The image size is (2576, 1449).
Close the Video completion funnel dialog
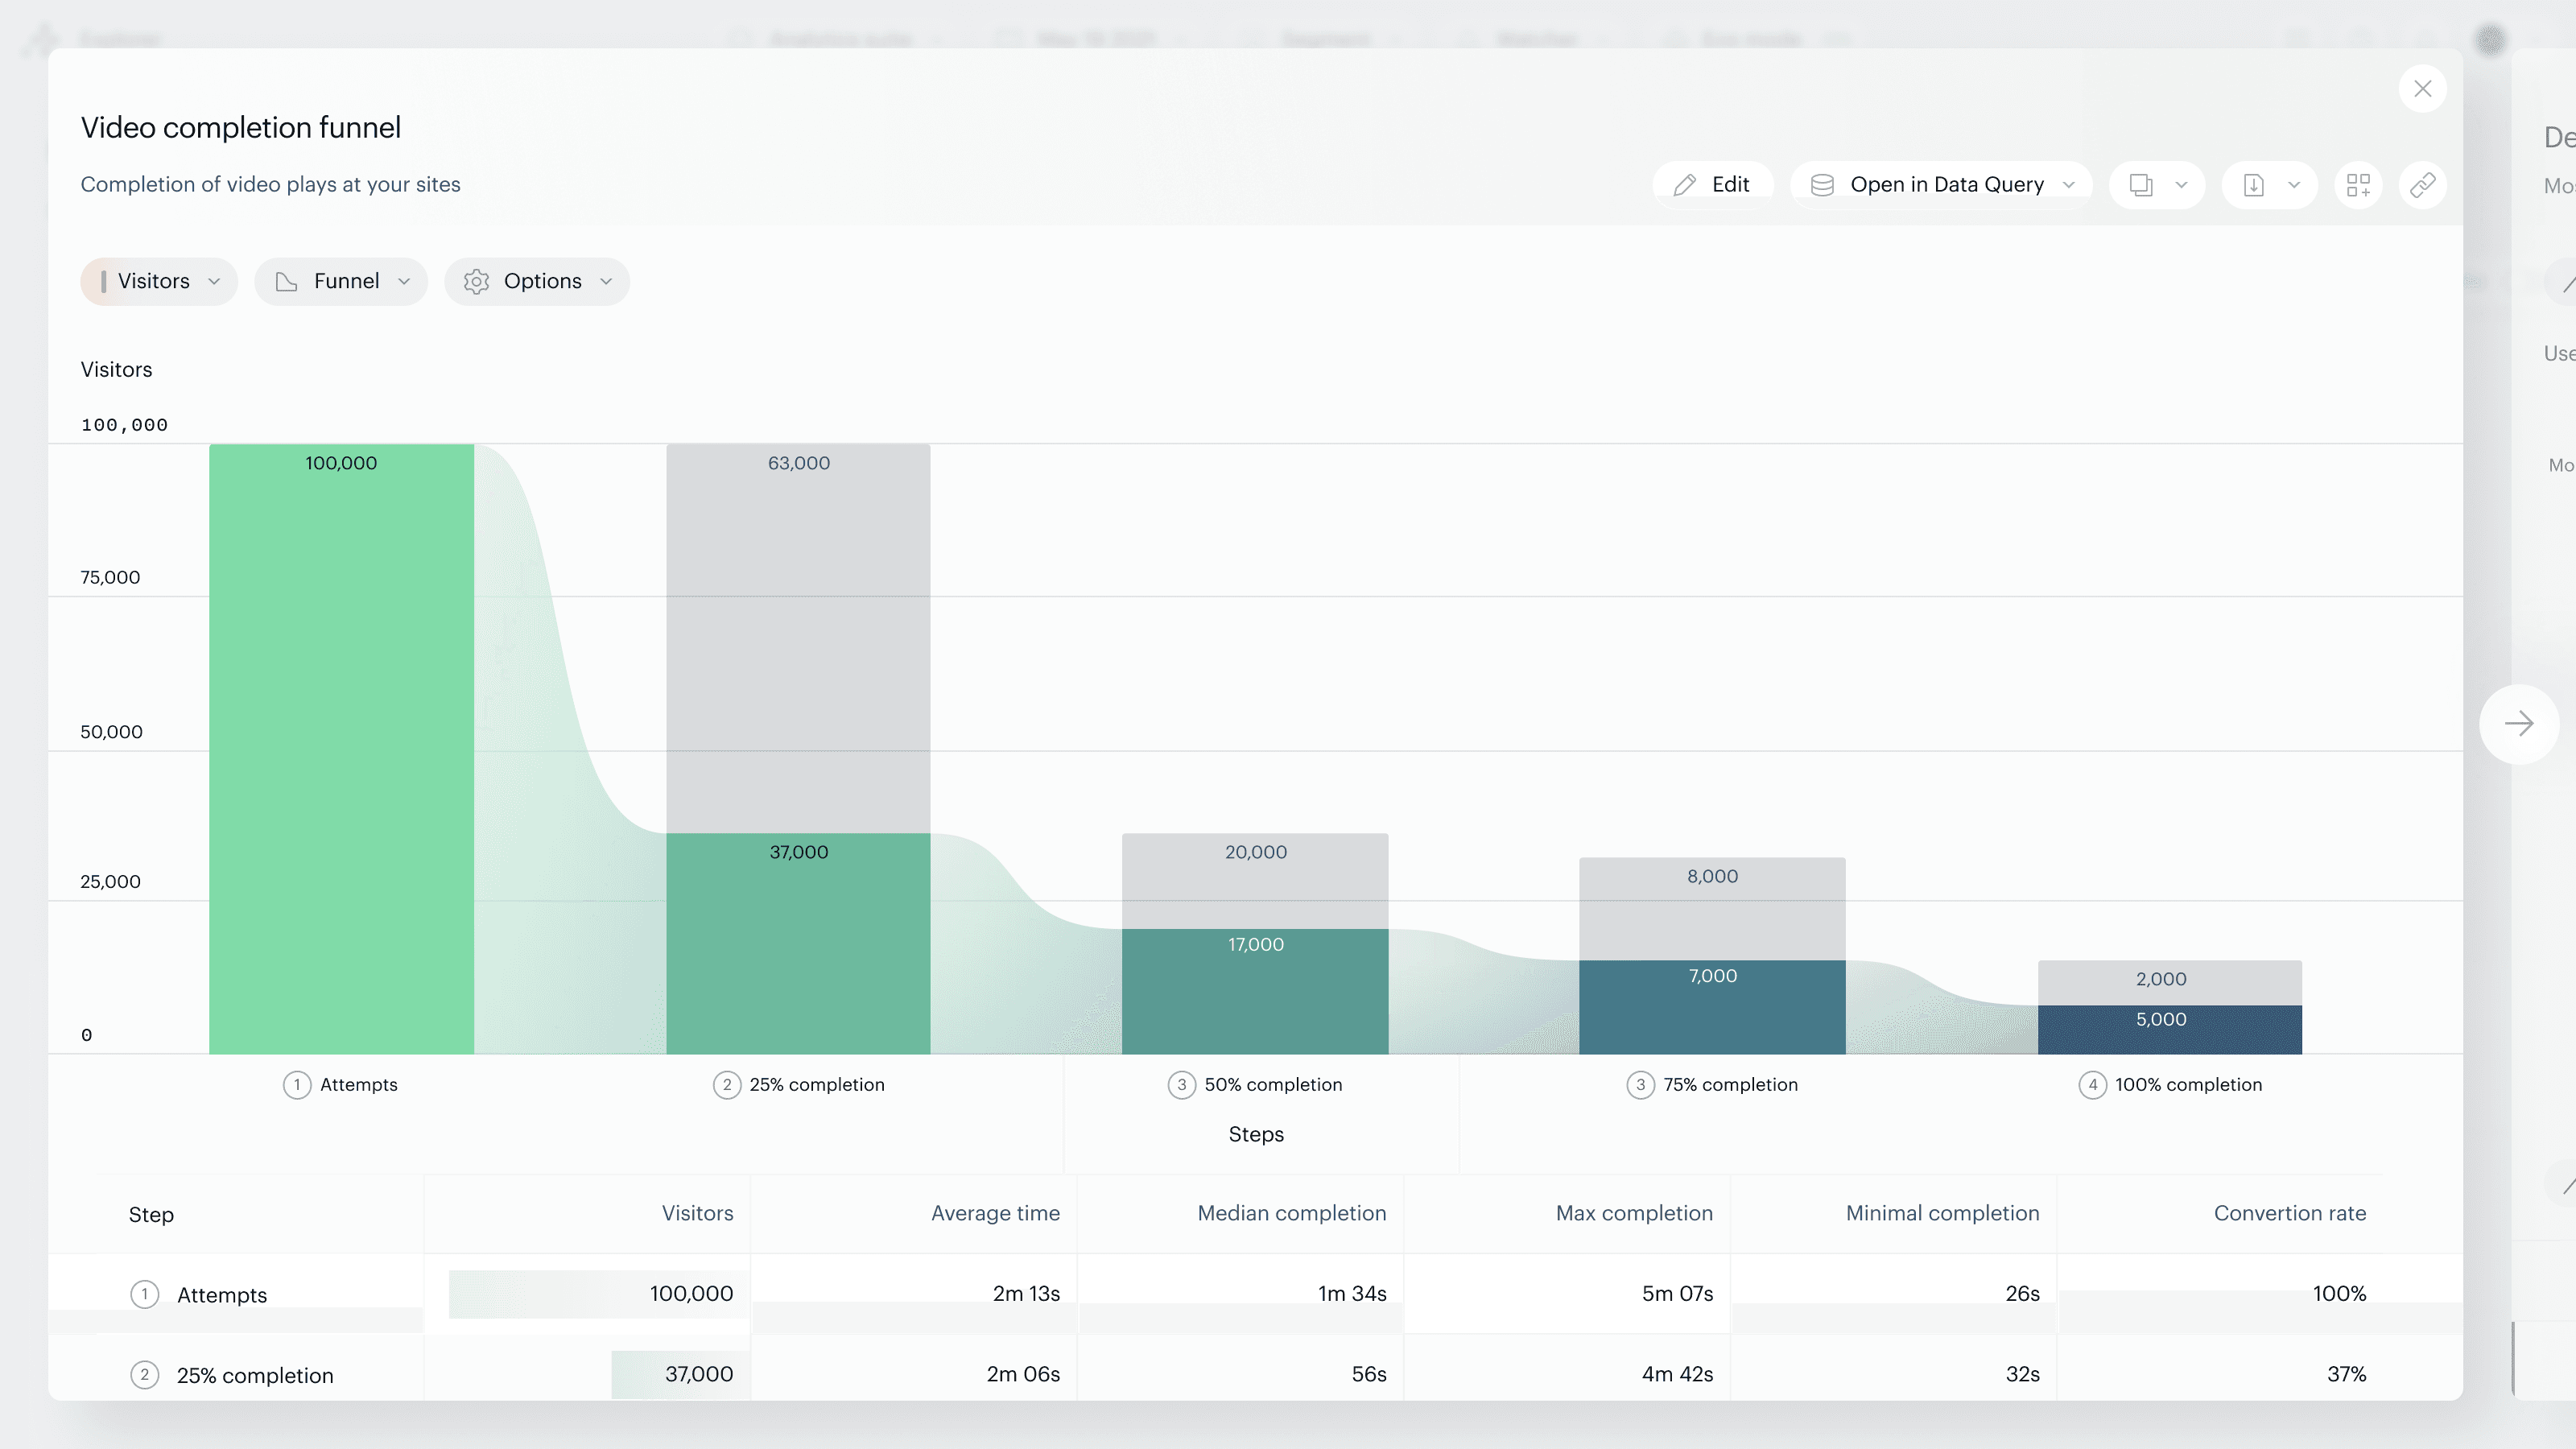tap(2422, 89)
